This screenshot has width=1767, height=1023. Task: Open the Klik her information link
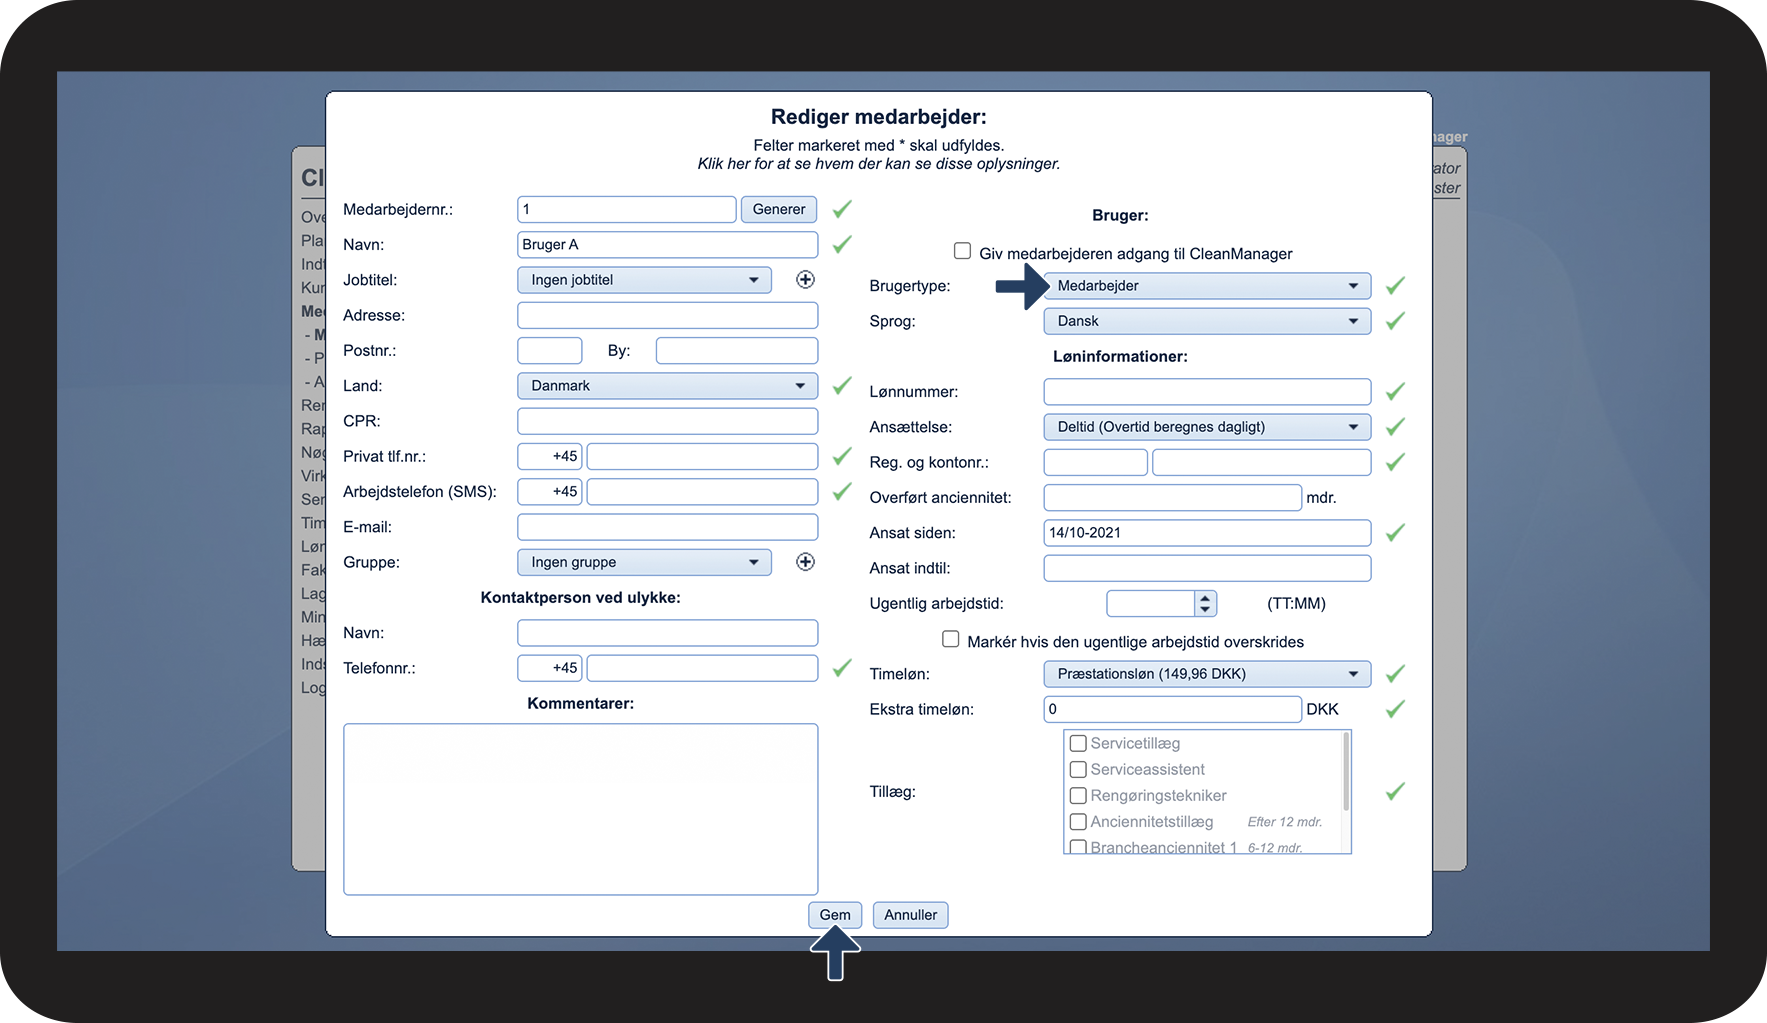point(878,164)
